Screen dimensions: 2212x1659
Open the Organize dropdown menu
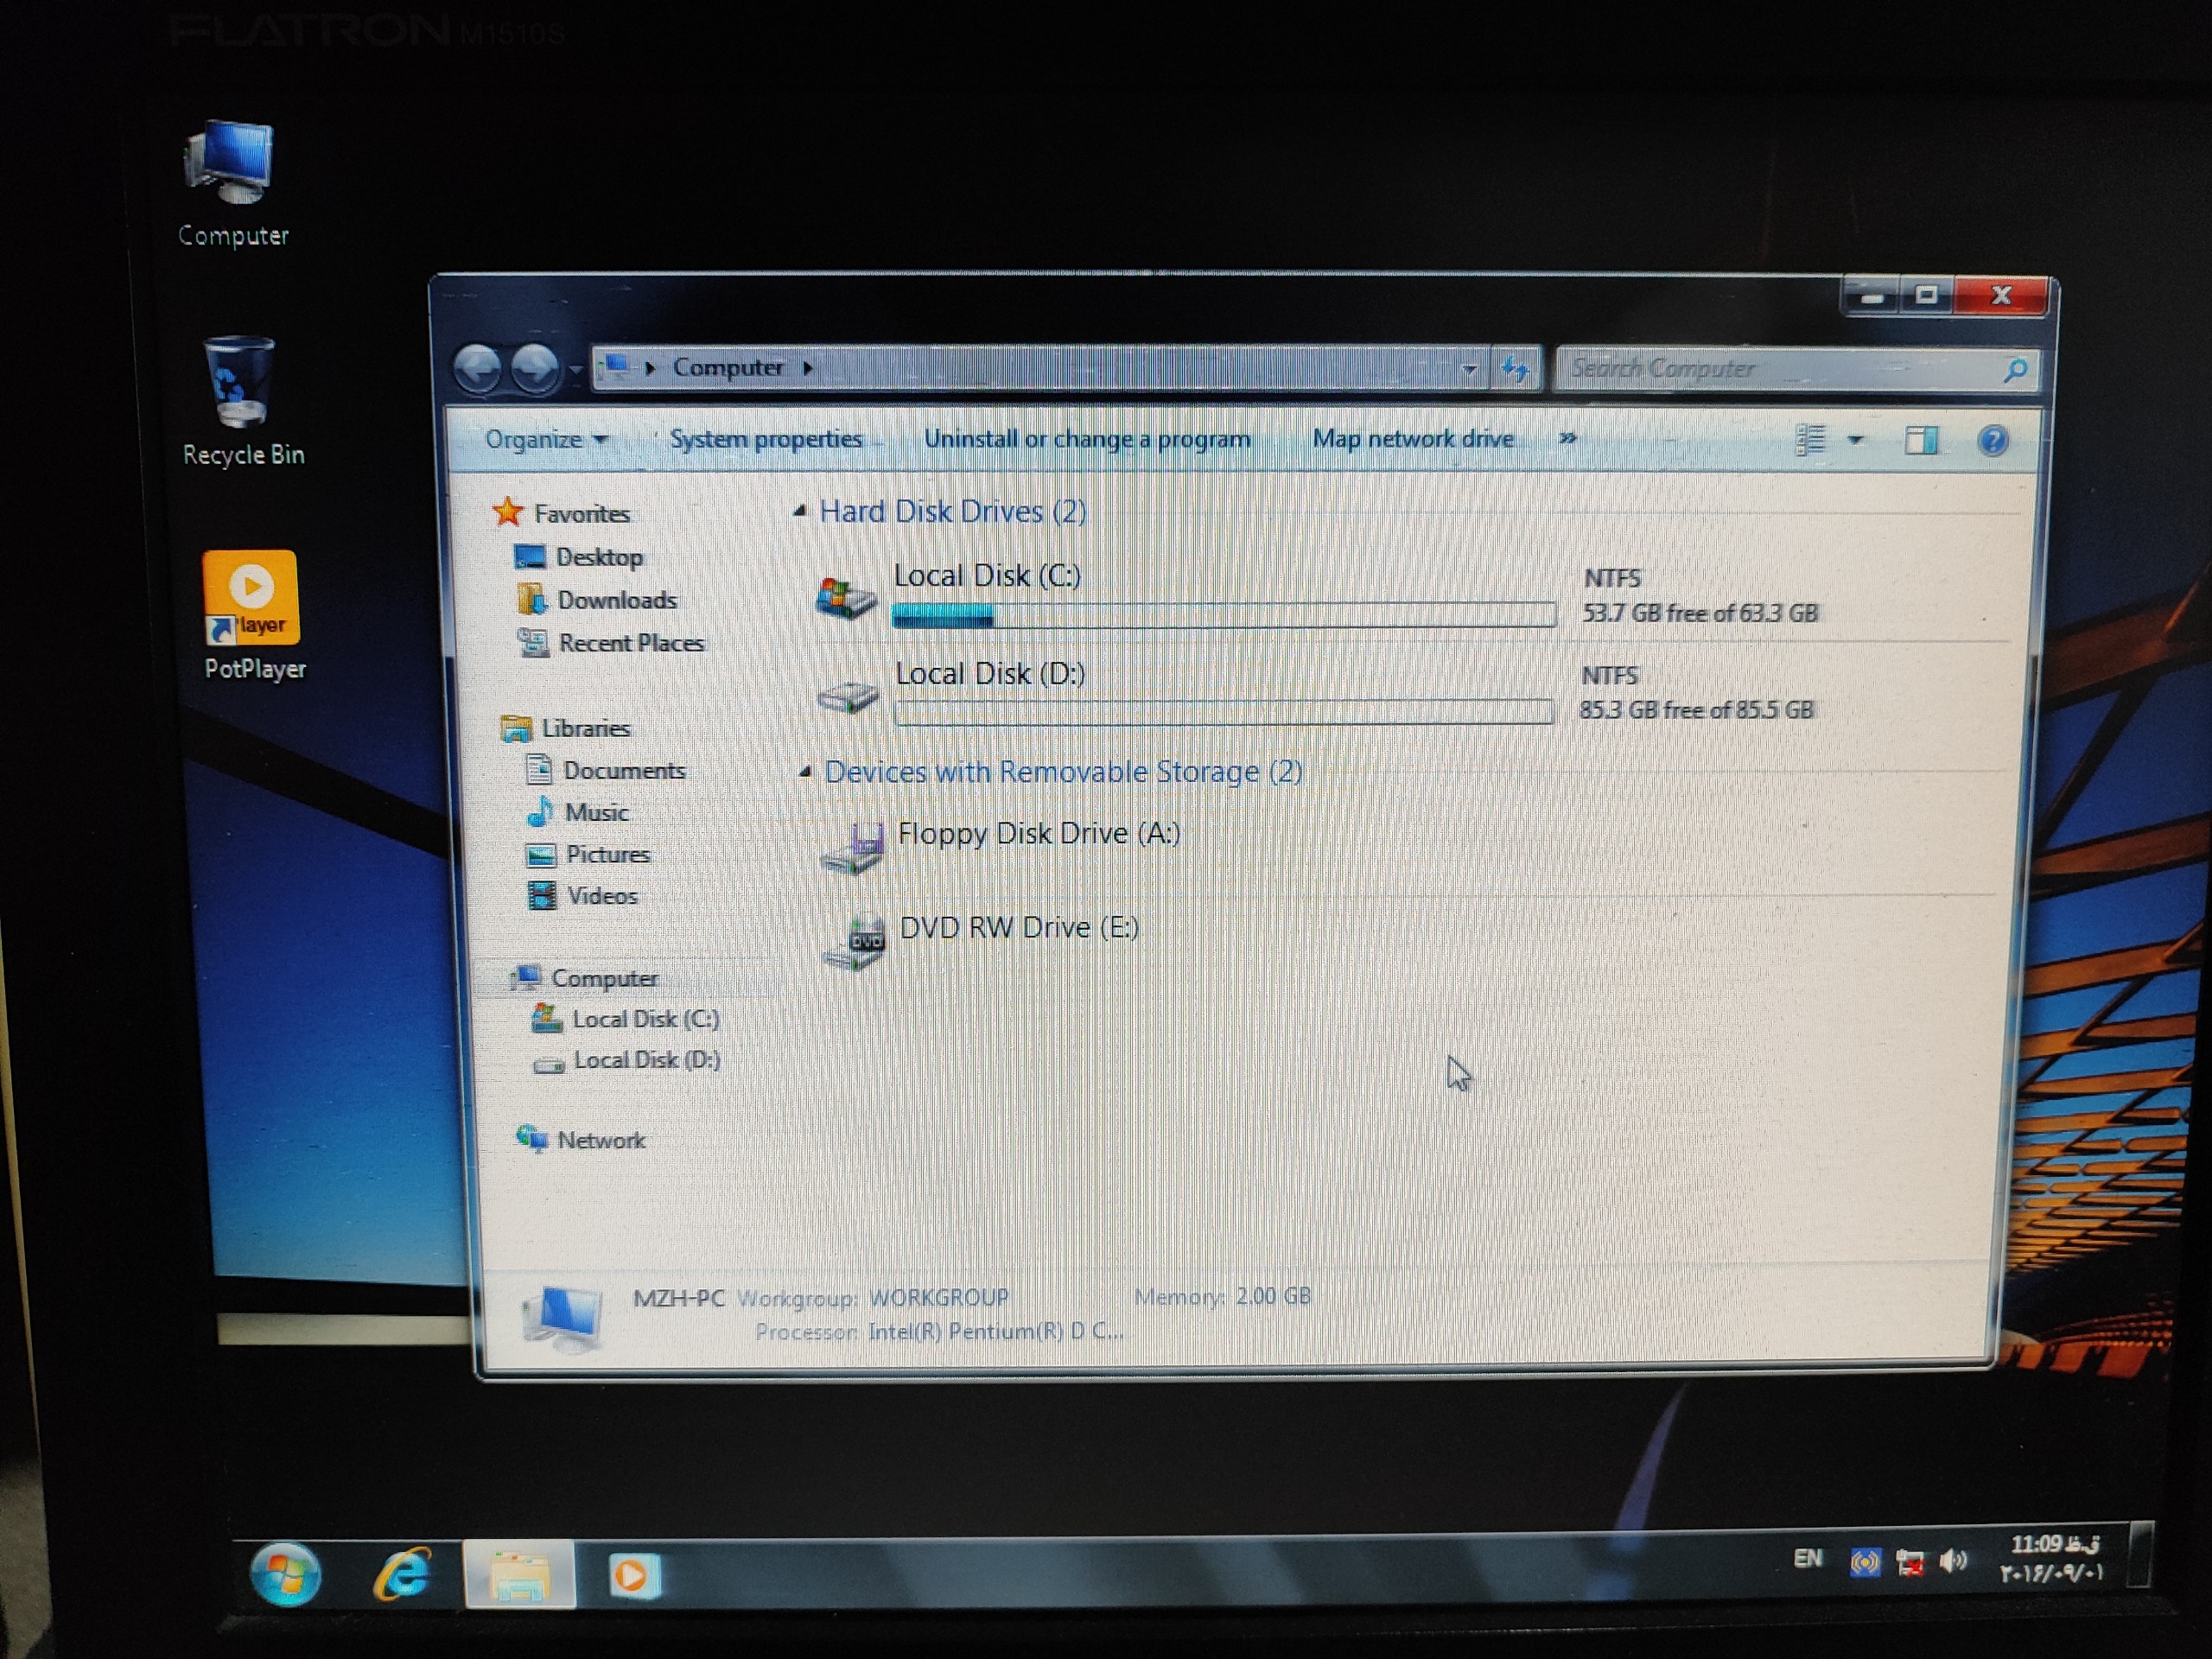pos(546,439)
